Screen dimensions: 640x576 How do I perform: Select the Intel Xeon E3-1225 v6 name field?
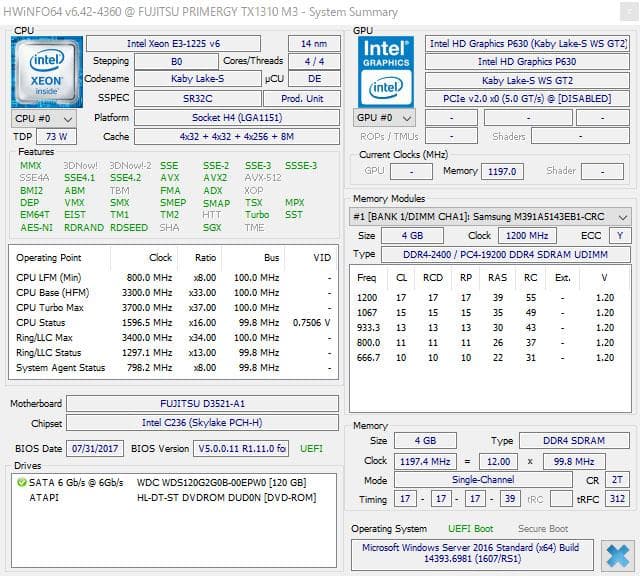[173, 44]
